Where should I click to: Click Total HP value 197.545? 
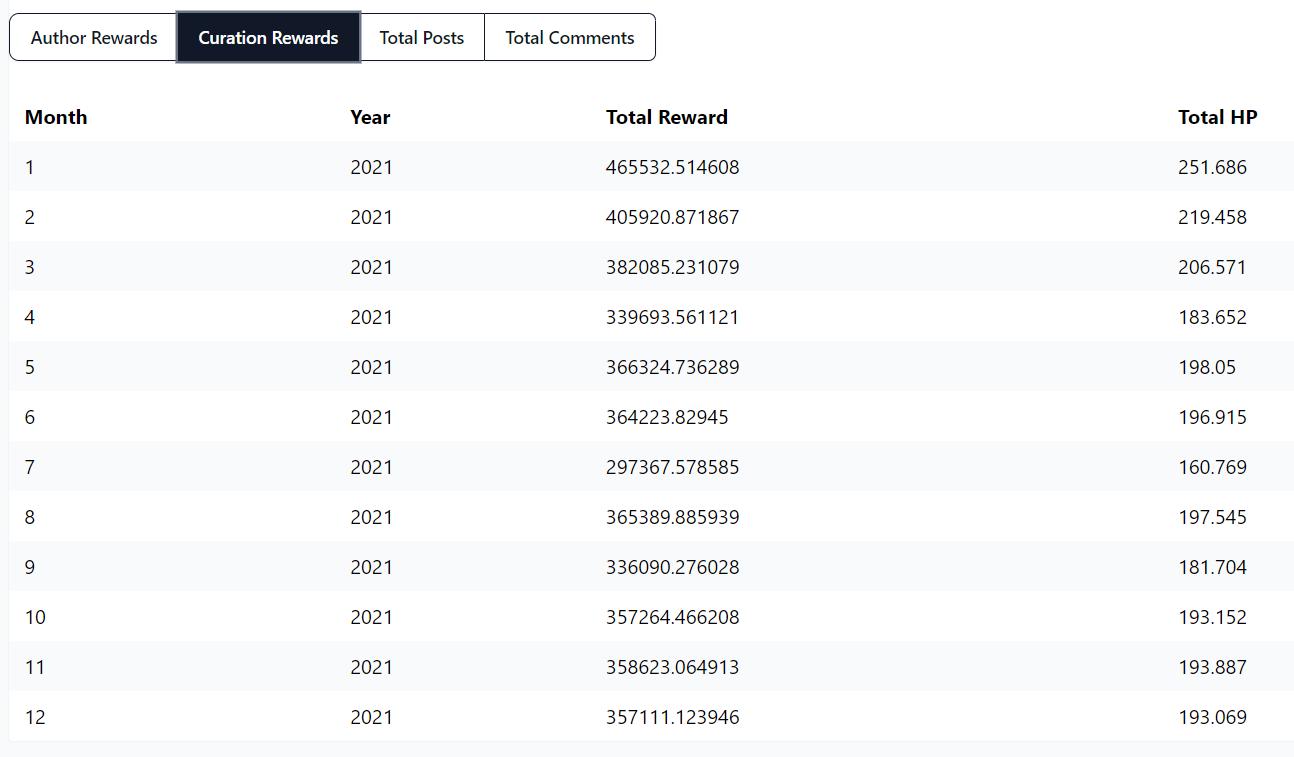[1213, 517]
